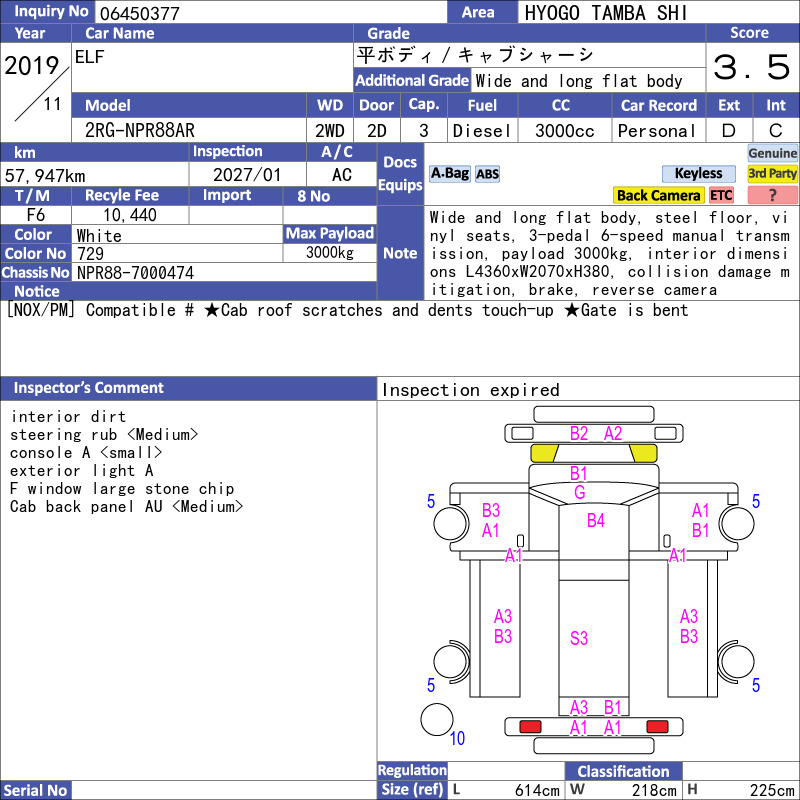The width and height of the screenshot is (800, 800).
Task: Click inspection date 2027/01
Action: coord(247,175)
